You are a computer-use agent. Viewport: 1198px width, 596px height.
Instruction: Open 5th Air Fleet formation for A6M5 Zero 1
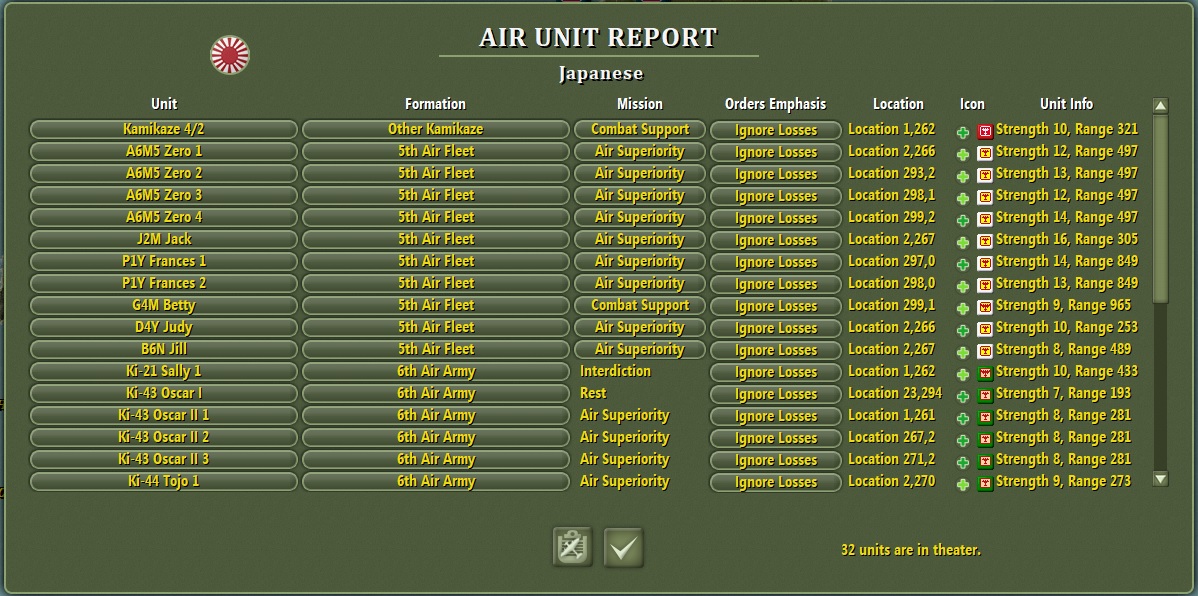coord(435,152)
